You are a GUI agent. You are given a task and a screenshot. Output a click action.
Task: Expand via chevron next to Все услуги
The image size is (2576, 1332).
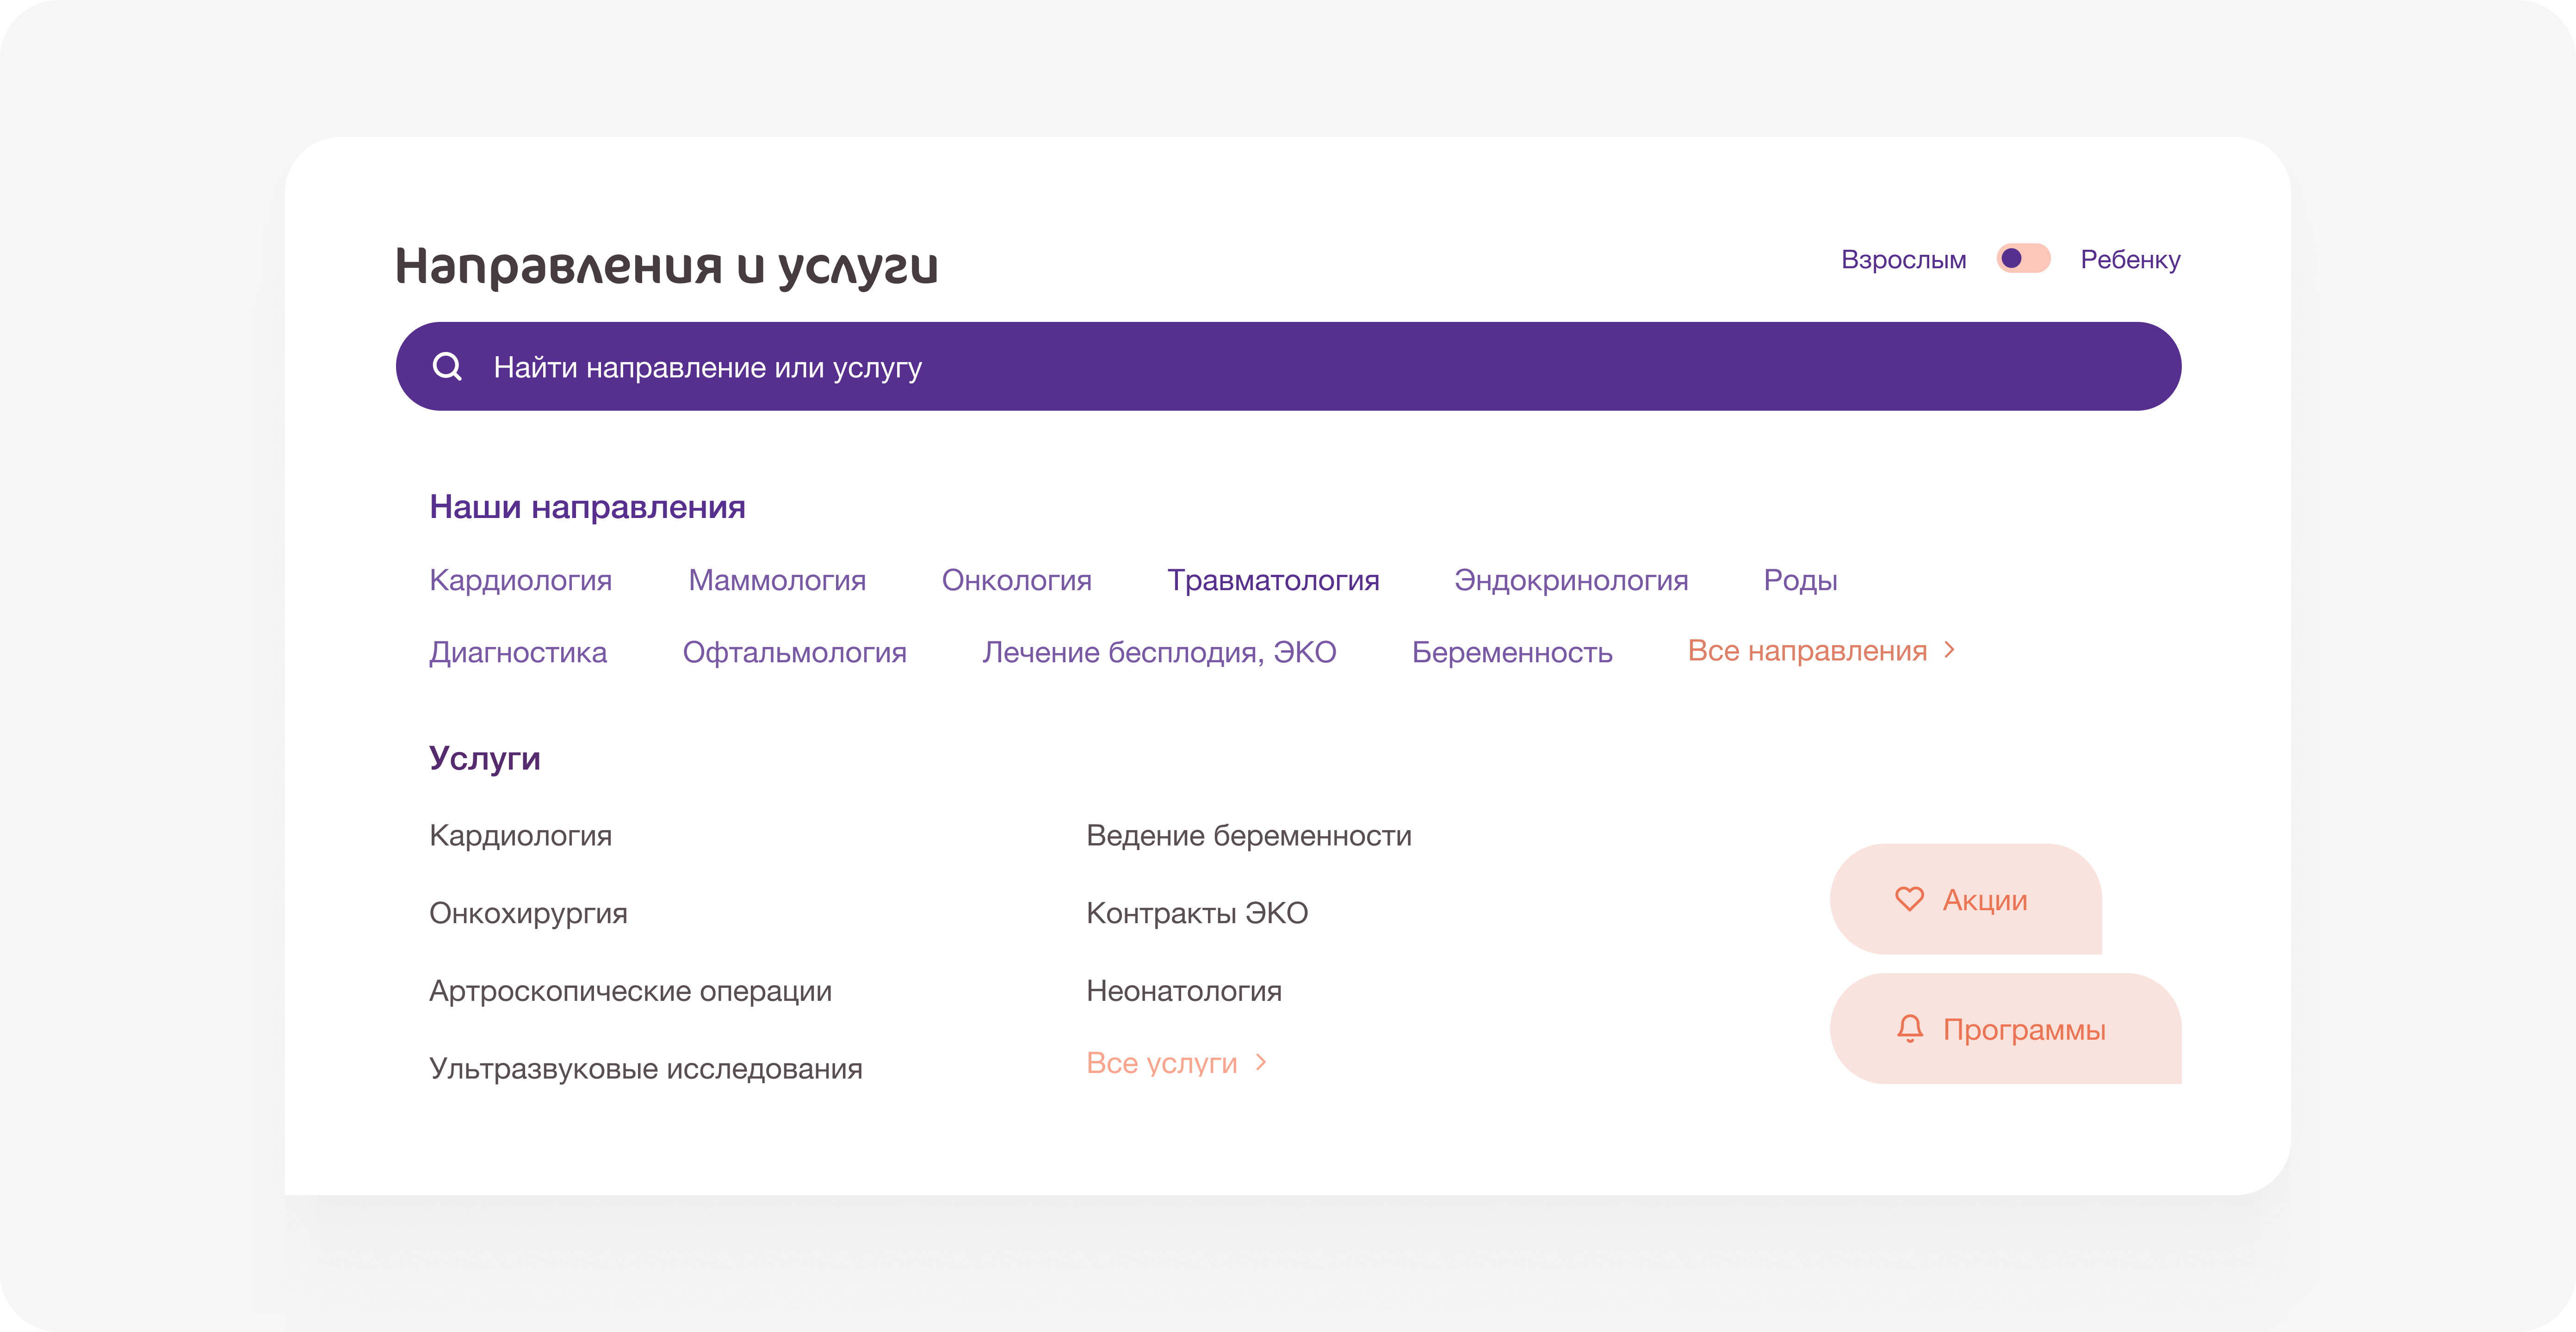point(1261,1062)
